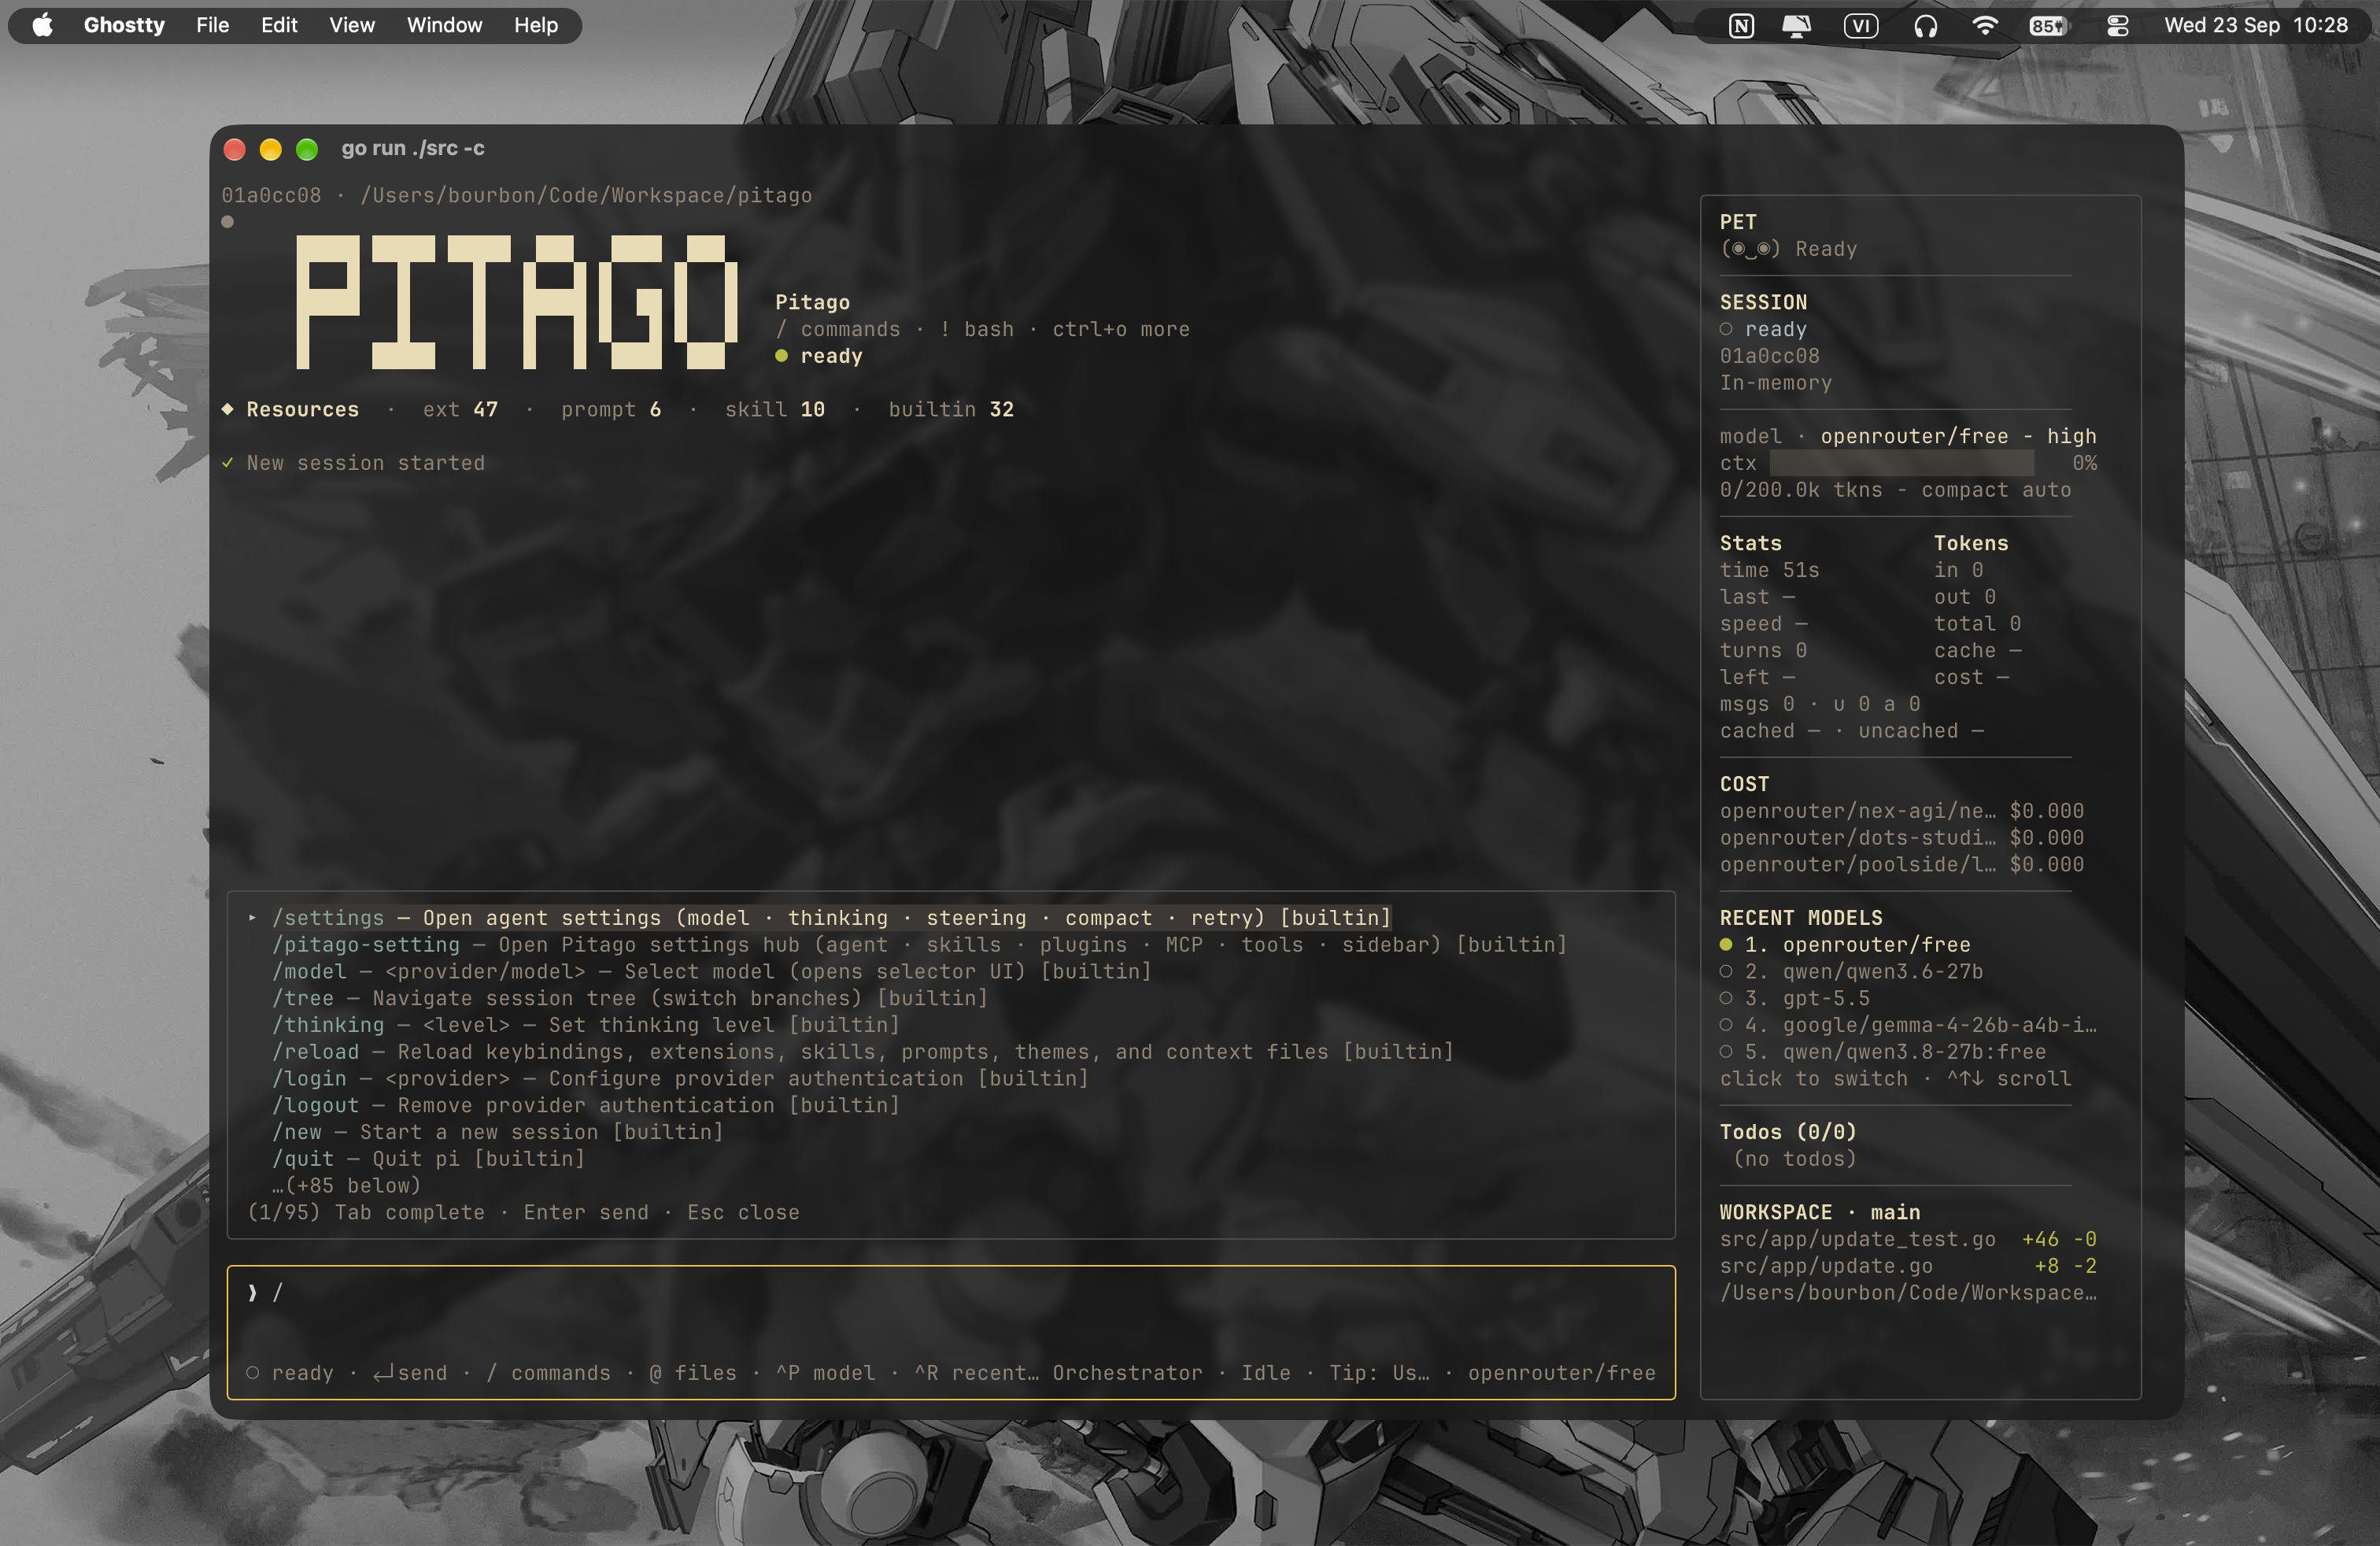The image size is (2380, 1546).
Task: Click the Notion menu bar icon
Action: pyautogui.click(x=1741, y=26)
